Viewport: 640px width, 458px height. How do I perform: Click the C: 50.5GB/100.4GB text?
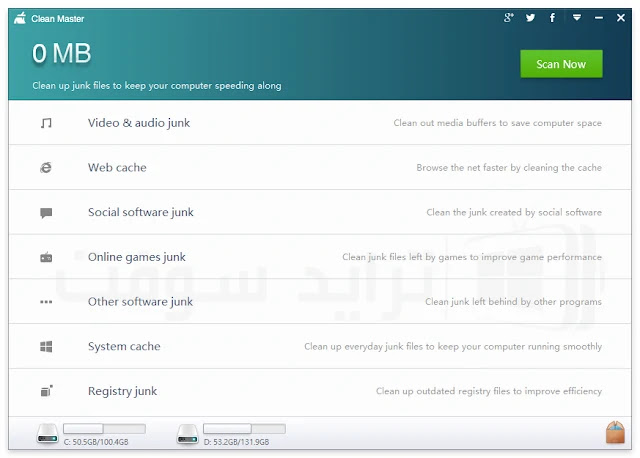[96, 442]
